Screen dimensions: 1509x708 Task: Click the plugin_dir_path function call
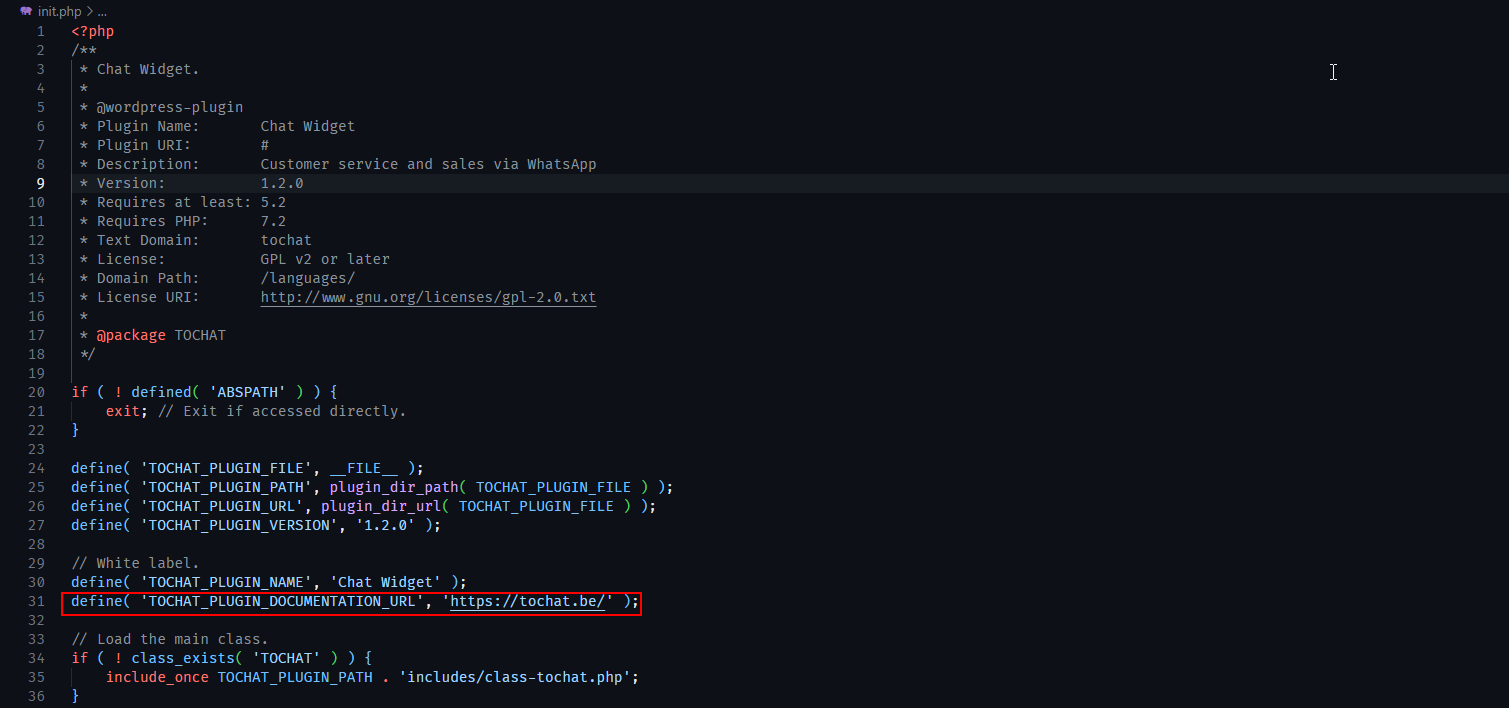coord(394,487)
